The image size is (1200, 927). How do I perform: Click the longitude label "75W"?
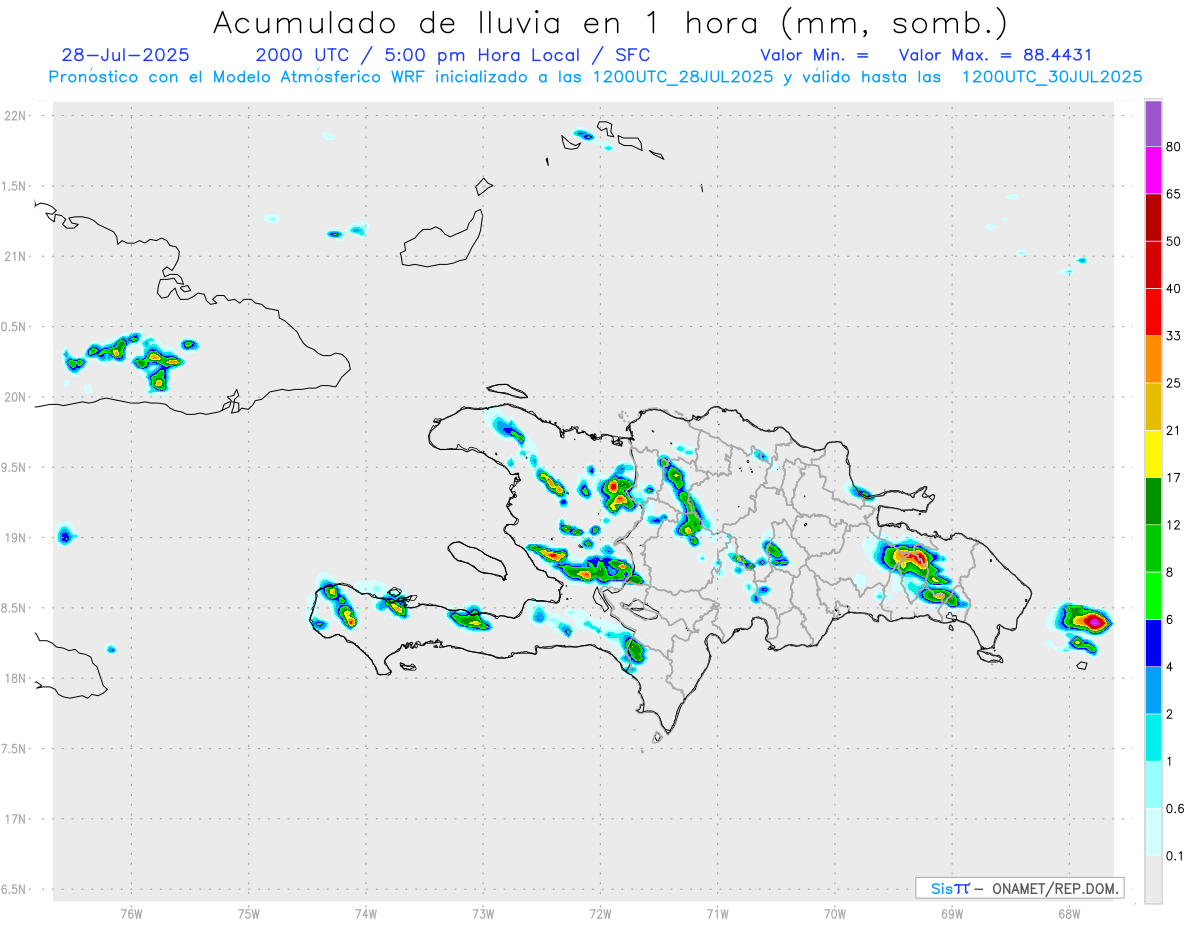click(248, 914)
